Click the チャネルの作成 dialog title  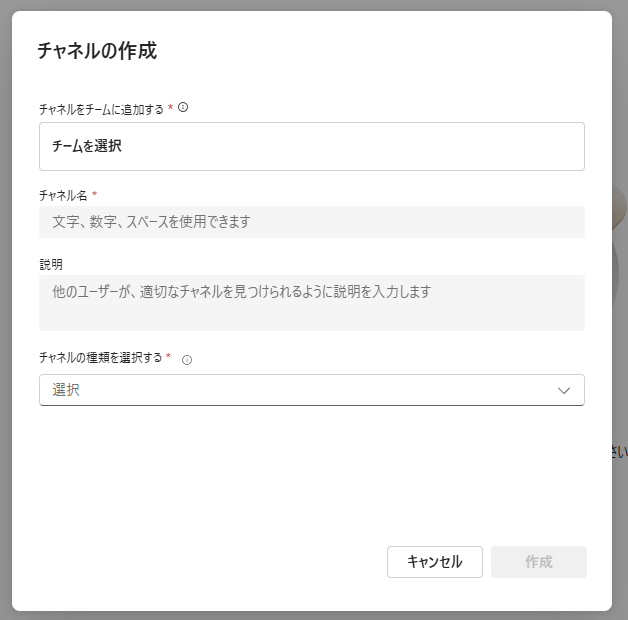97,51
